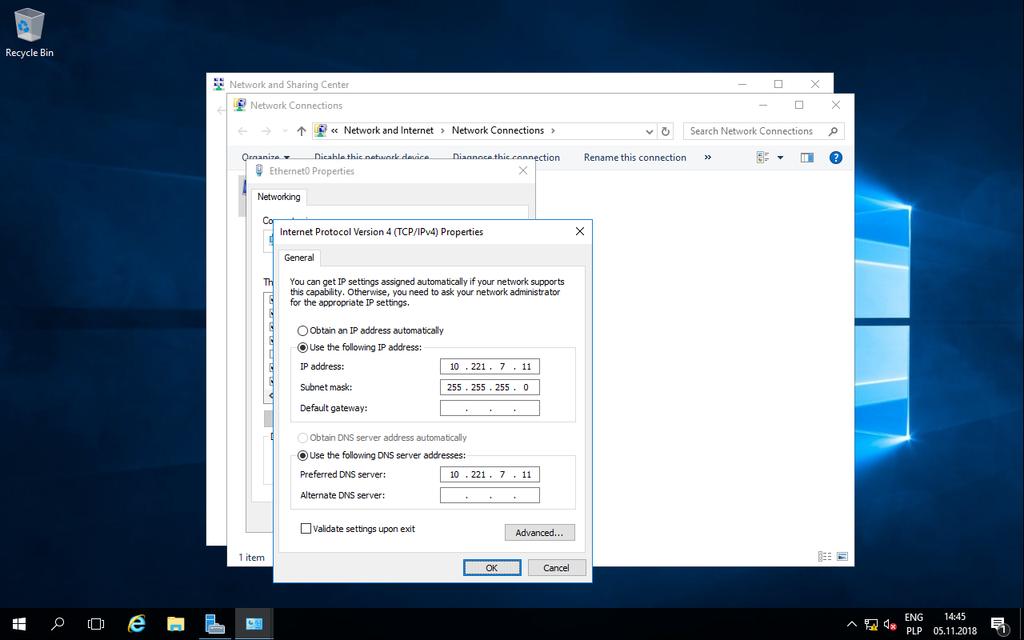Image resolution: width=1024 pixels, height=640 pixels.
Task: Go up one level in Network Connections
Action: (x=301, y=131)
